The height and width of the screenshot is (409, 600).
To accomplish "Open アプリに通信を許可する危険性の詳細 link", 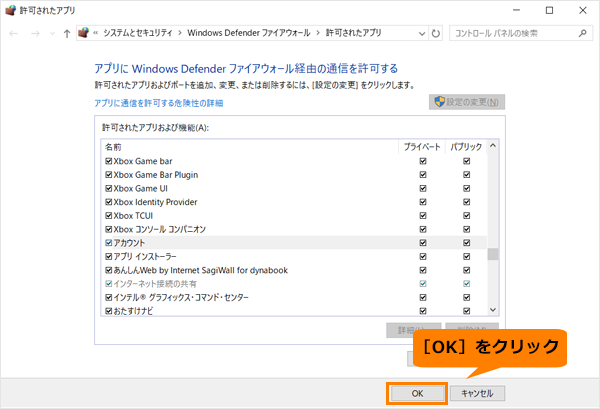I will (x=159, y=103).
